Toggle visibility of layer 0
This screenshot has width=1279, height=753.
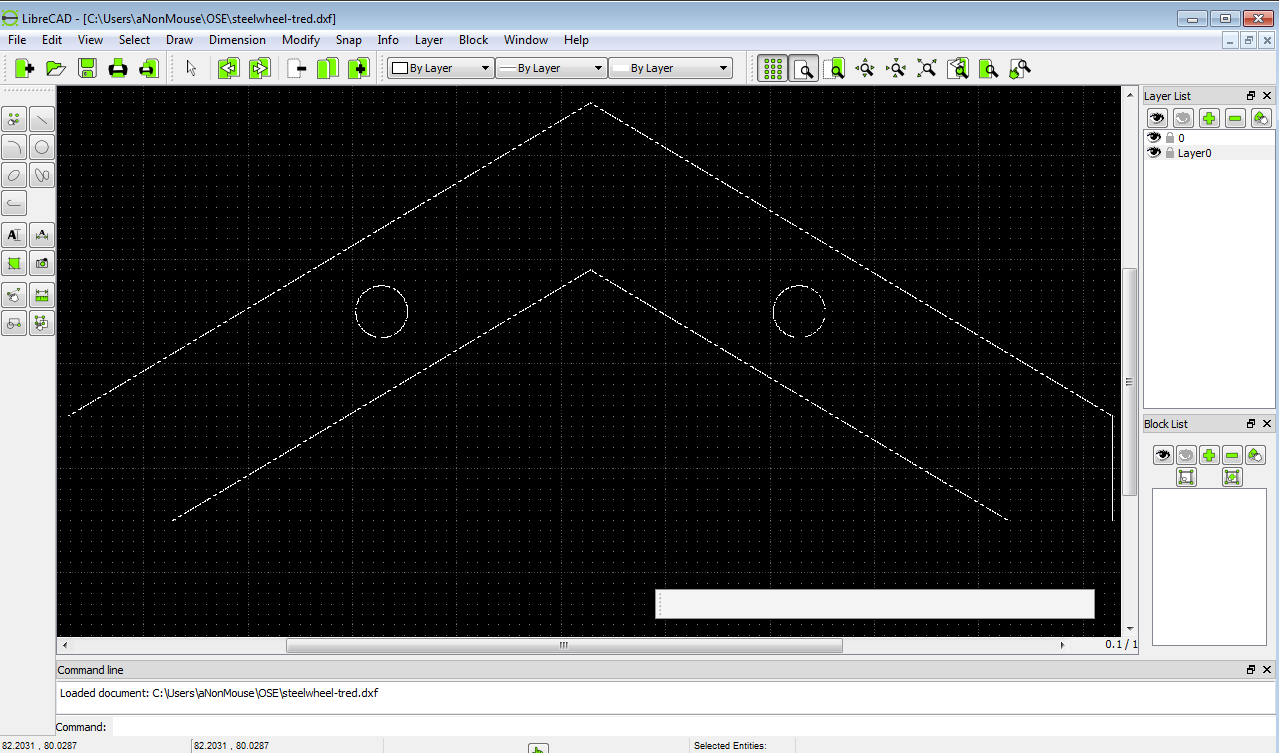(x=1154, y=138)
